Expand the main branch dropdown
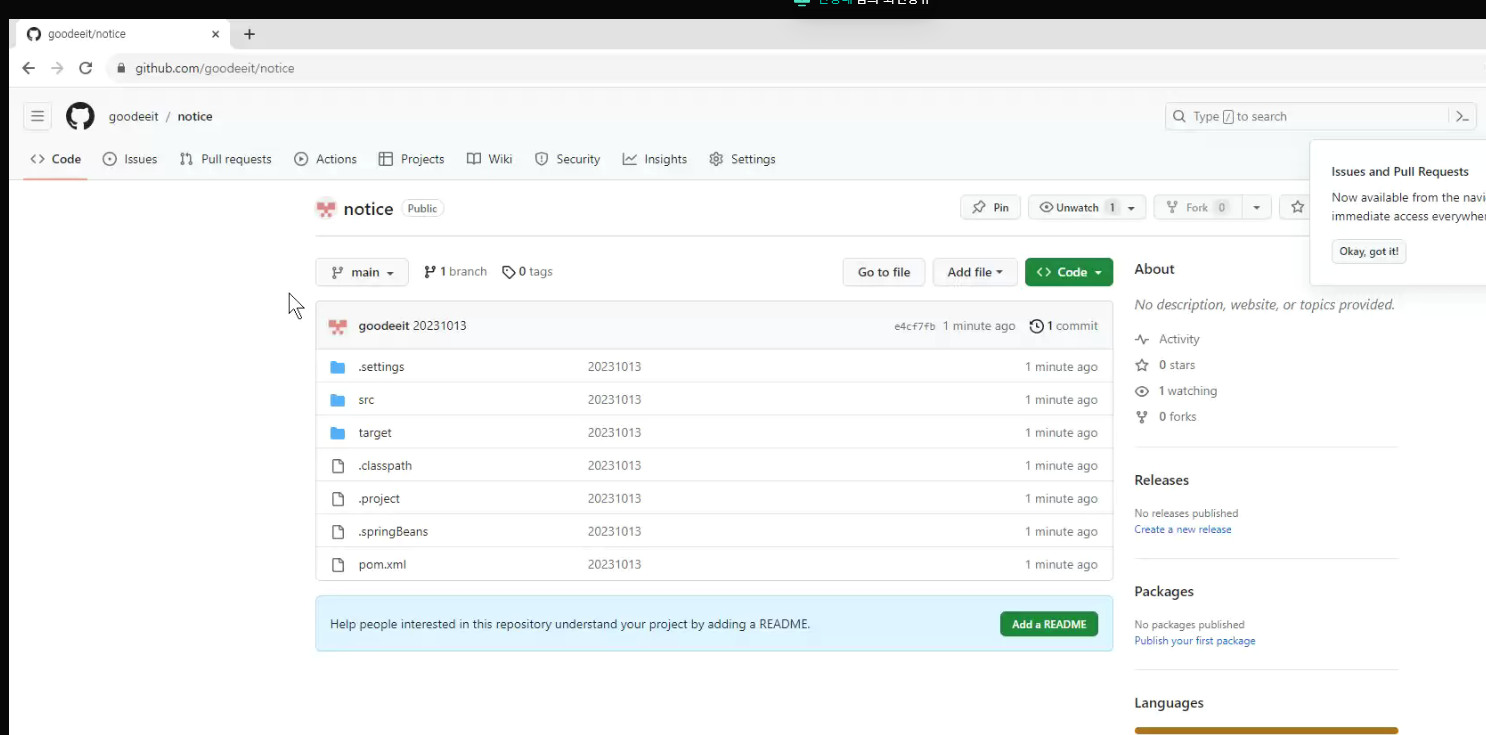The image size is (1486, 735). tap(362, 272)
